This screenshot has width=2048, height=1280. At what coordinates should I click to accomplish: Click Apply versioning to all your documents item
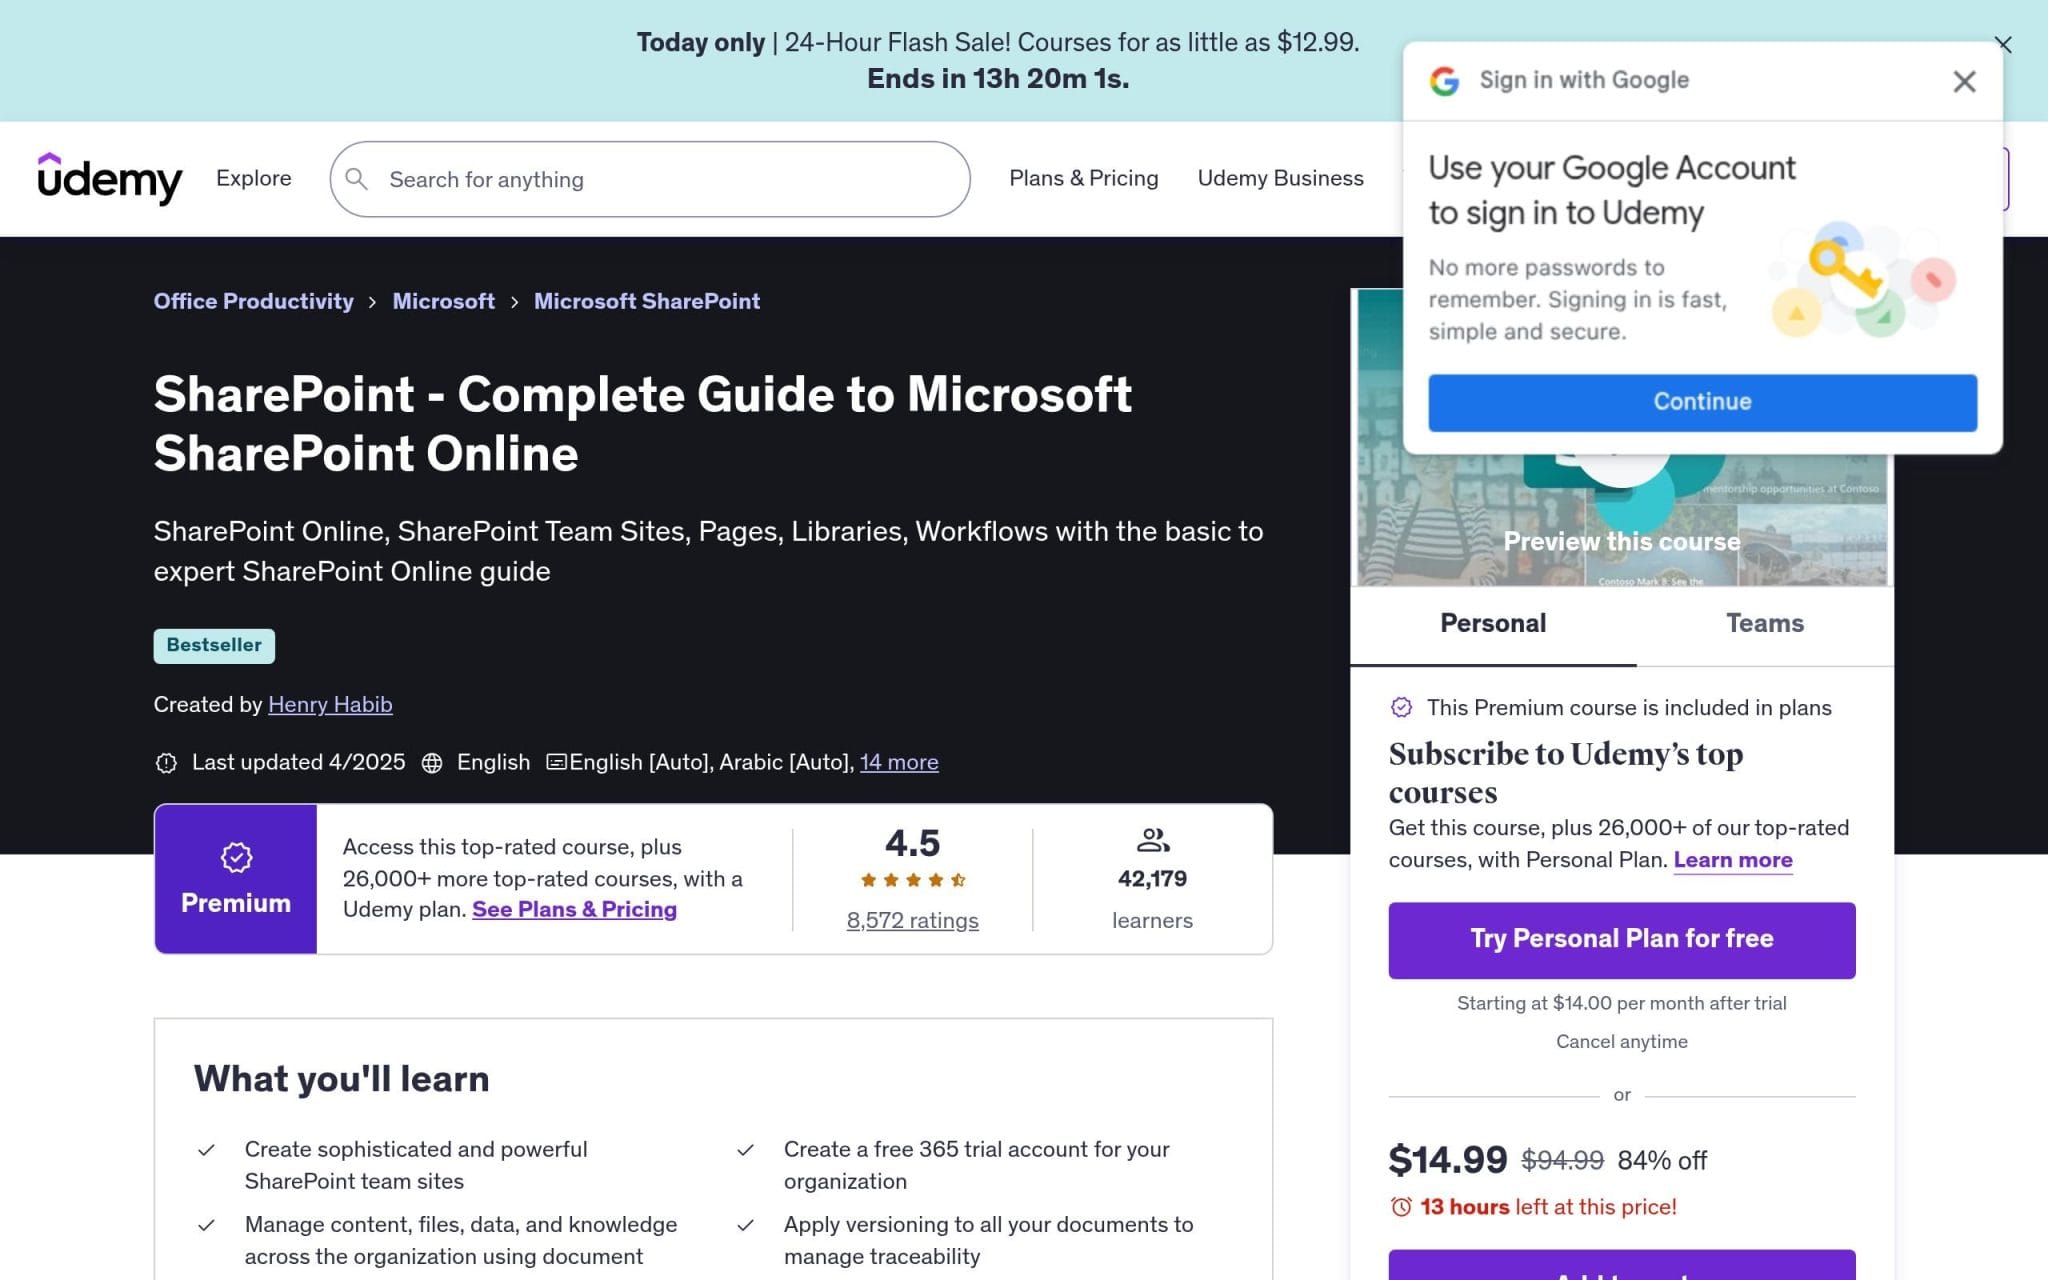pyautogui.click(x=988, y=1240)
